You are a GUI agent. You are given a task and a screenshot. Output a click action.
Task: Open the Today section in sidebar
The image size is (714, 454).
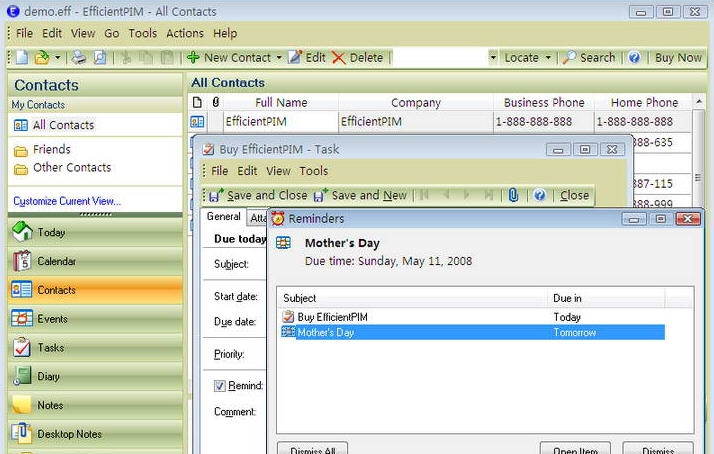[95, 232]
